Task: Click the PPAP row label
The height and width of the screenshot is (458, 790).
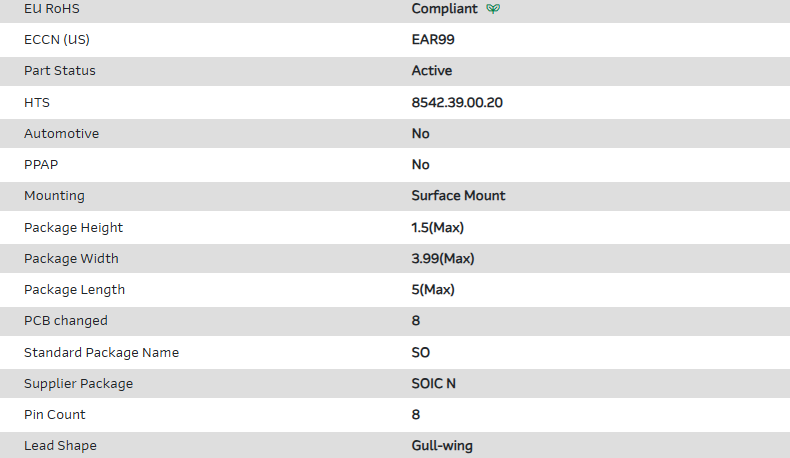Action: point(41,164)
